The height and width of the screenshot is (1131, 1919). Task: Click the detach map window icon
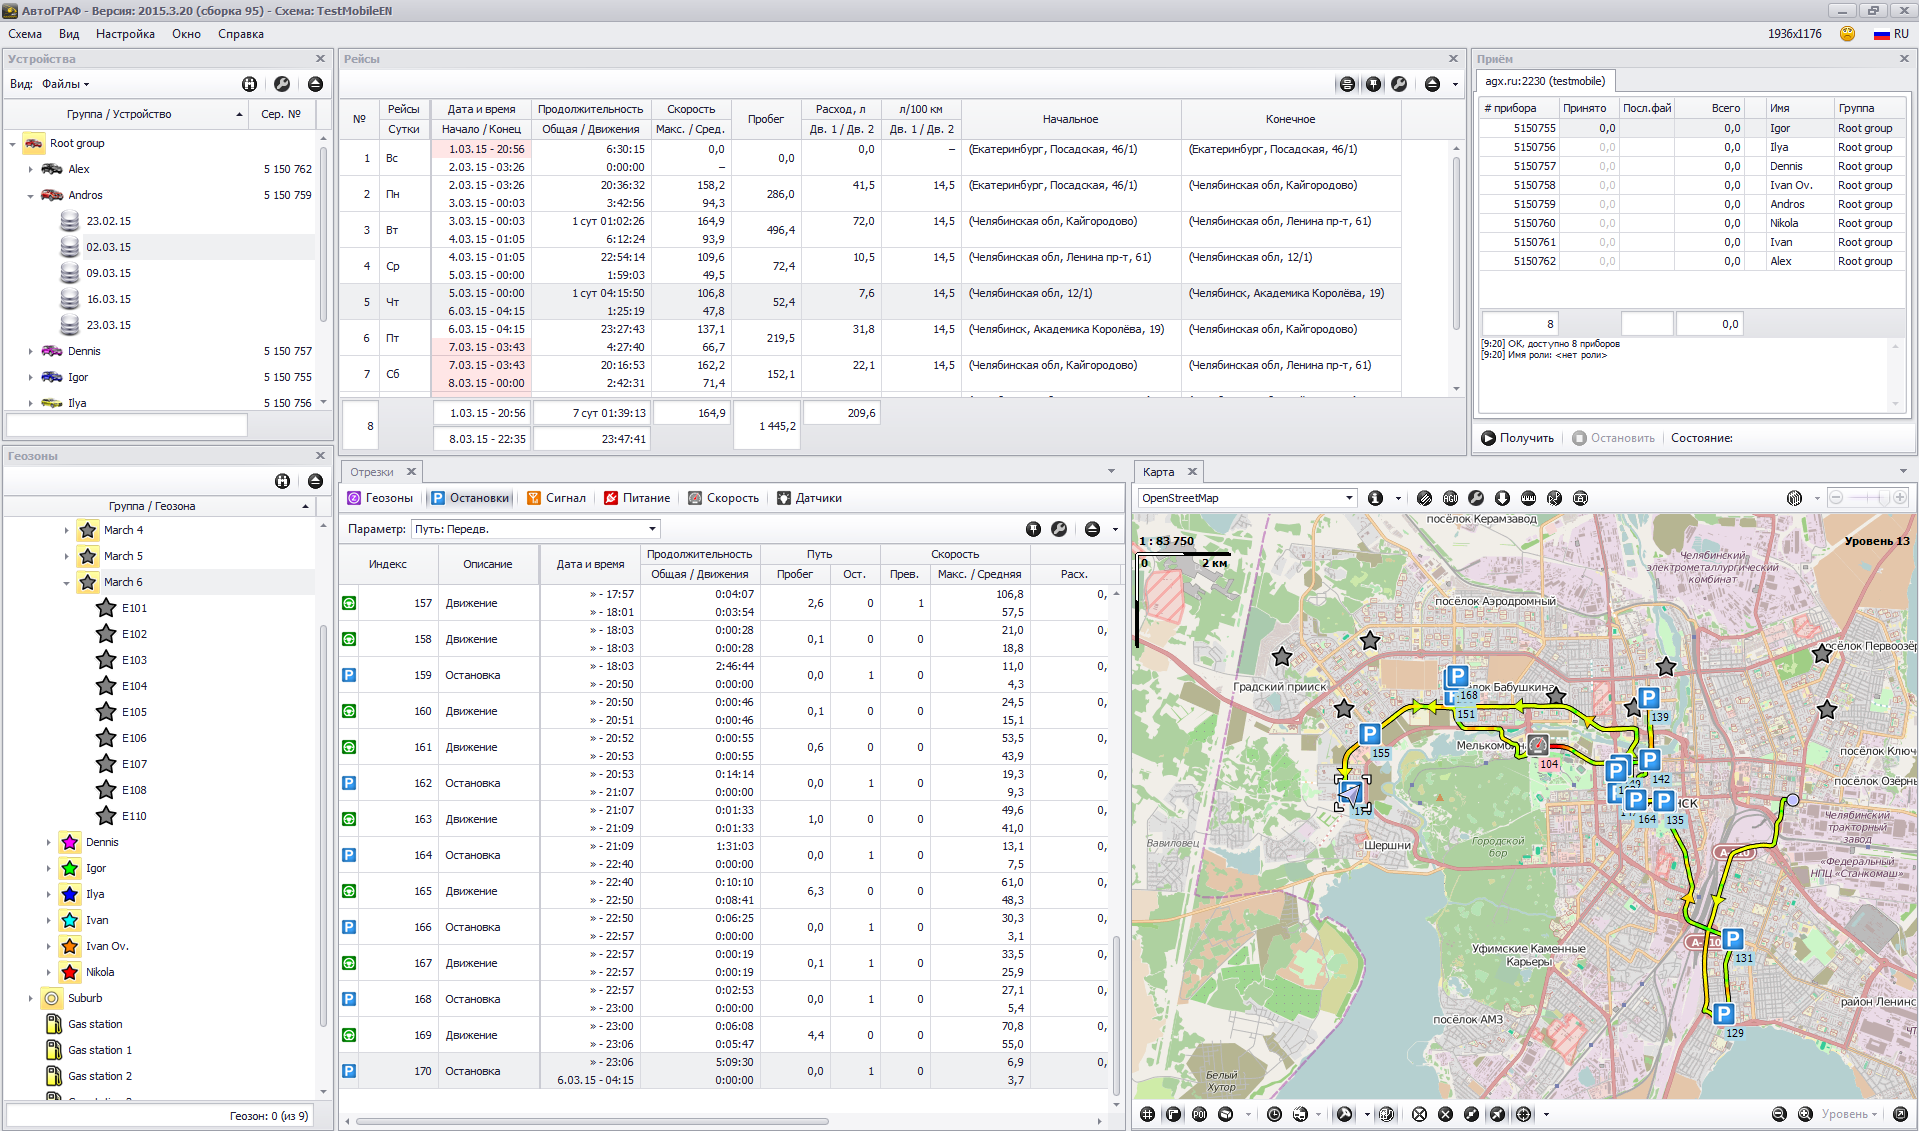(x=1899, y=1114)
